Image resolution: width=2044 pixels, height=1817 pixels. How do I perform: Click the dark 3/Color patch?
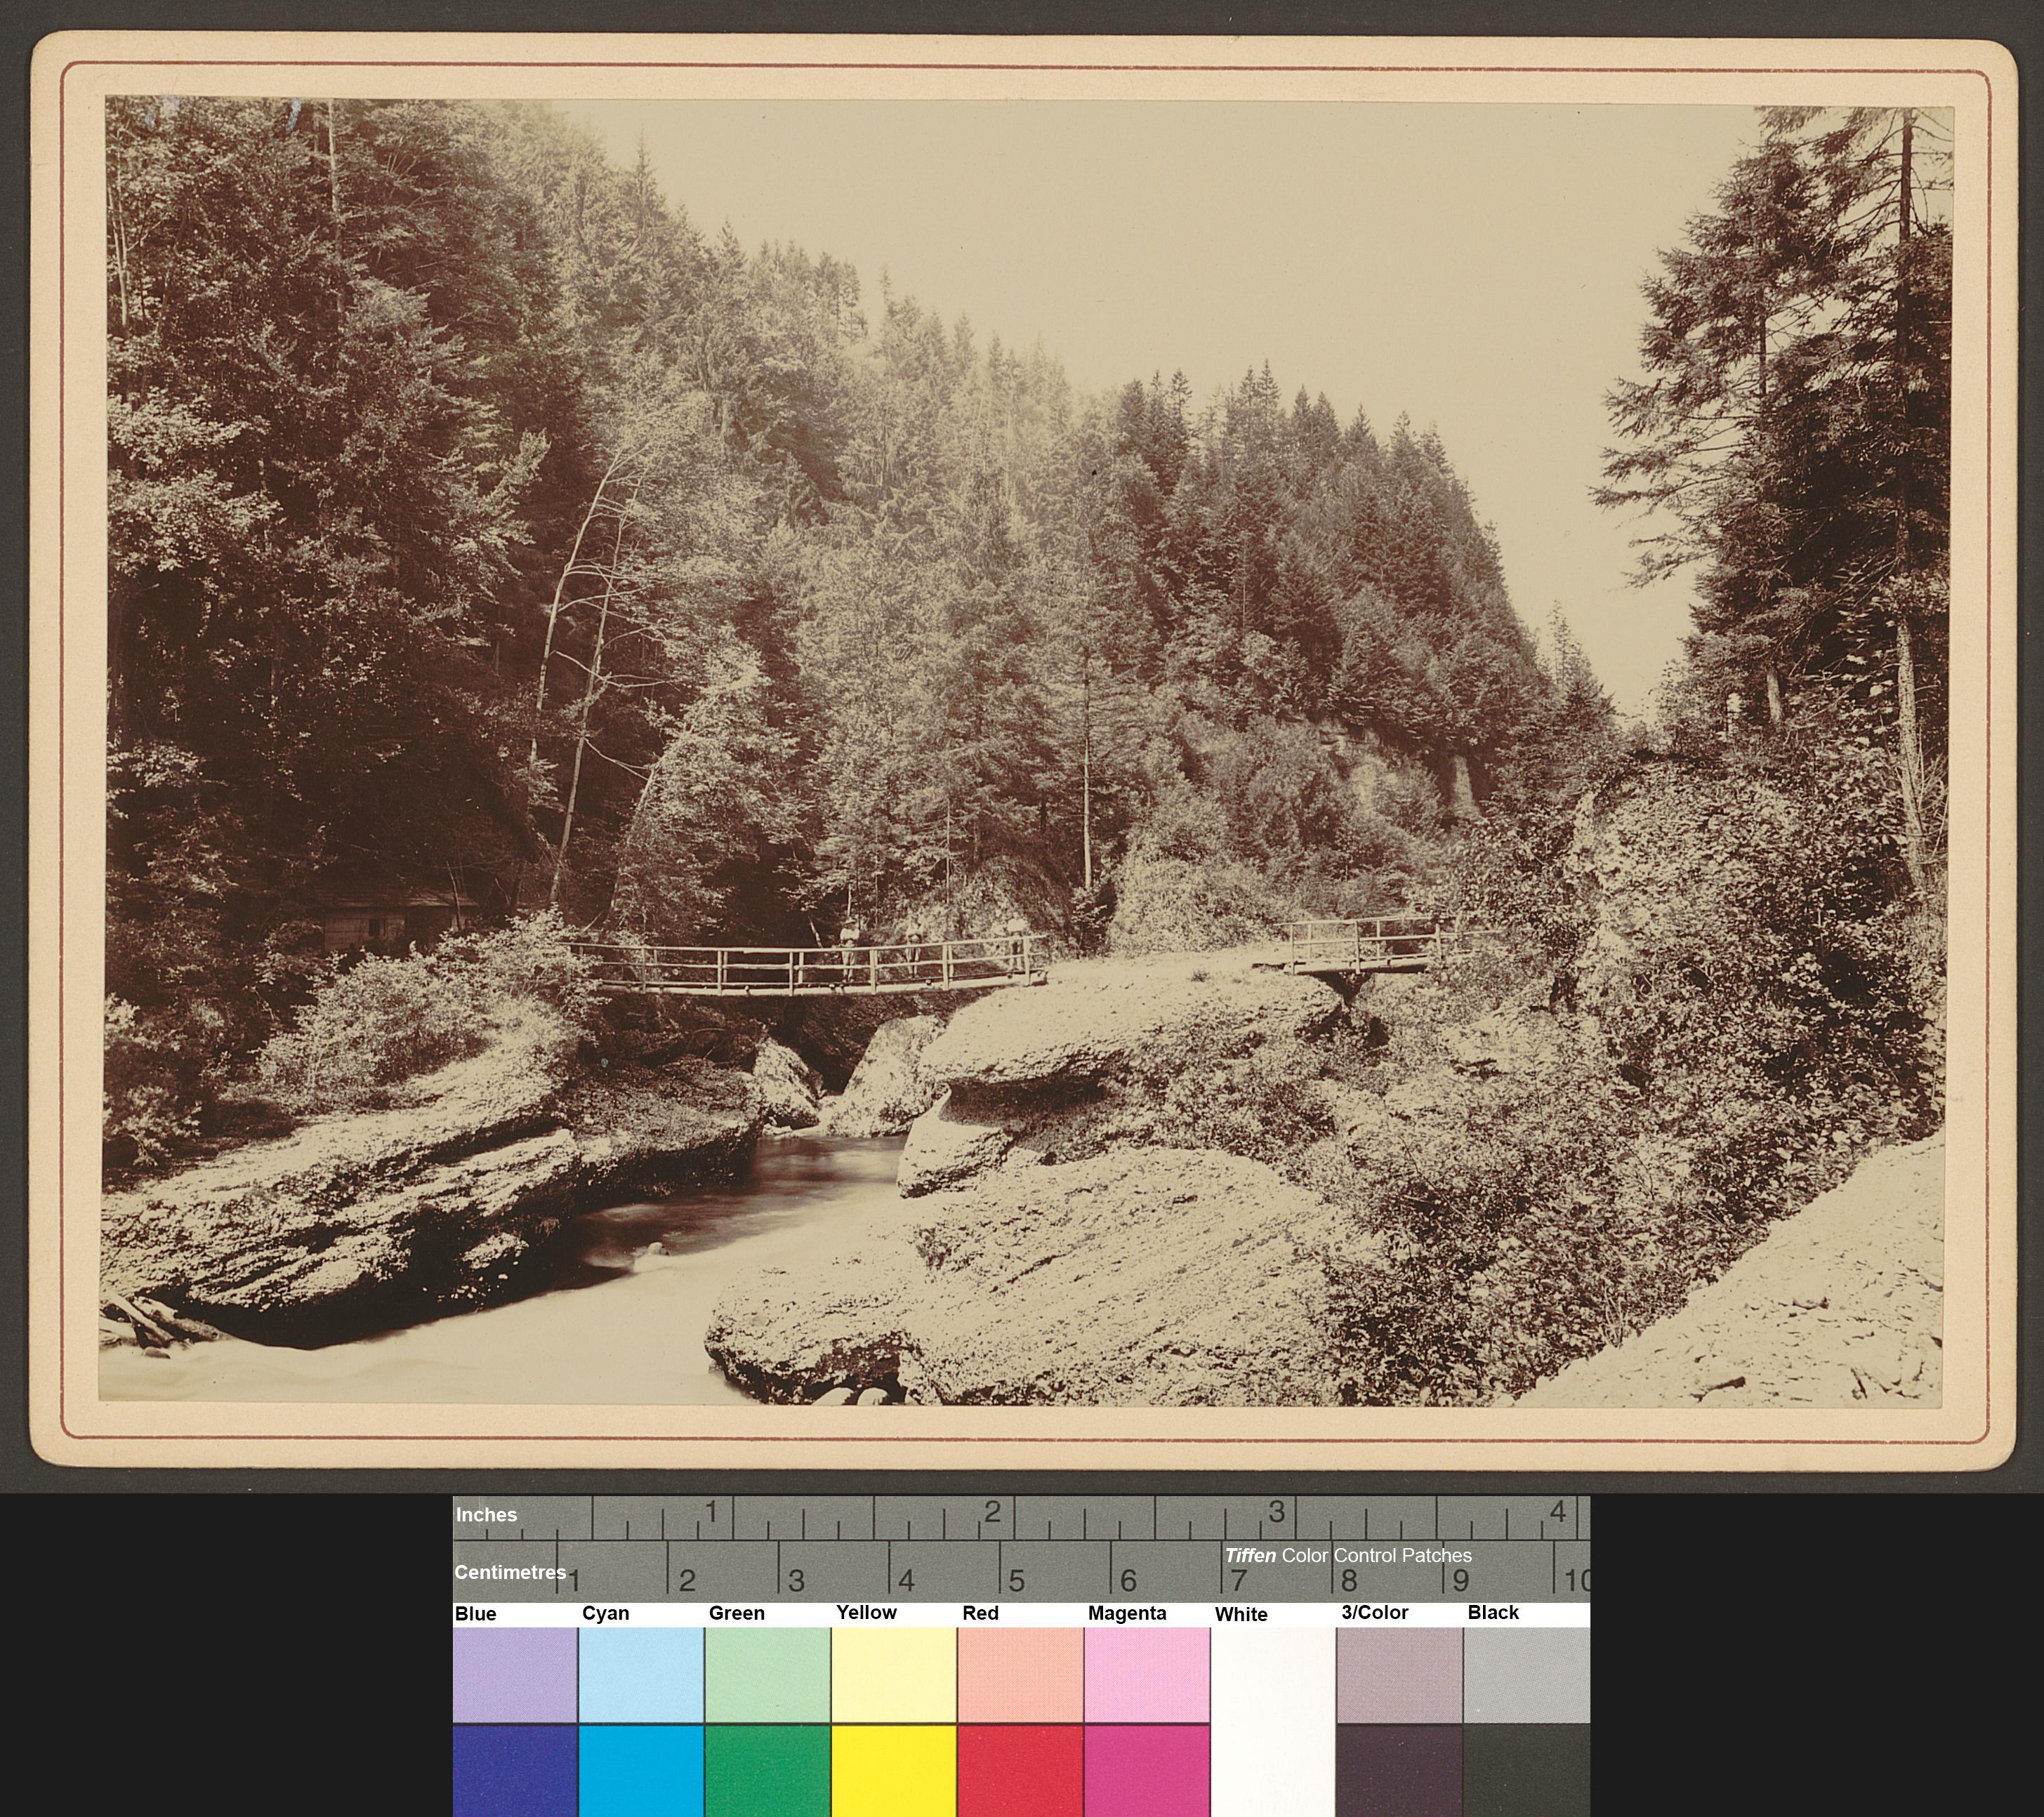1400,1771
